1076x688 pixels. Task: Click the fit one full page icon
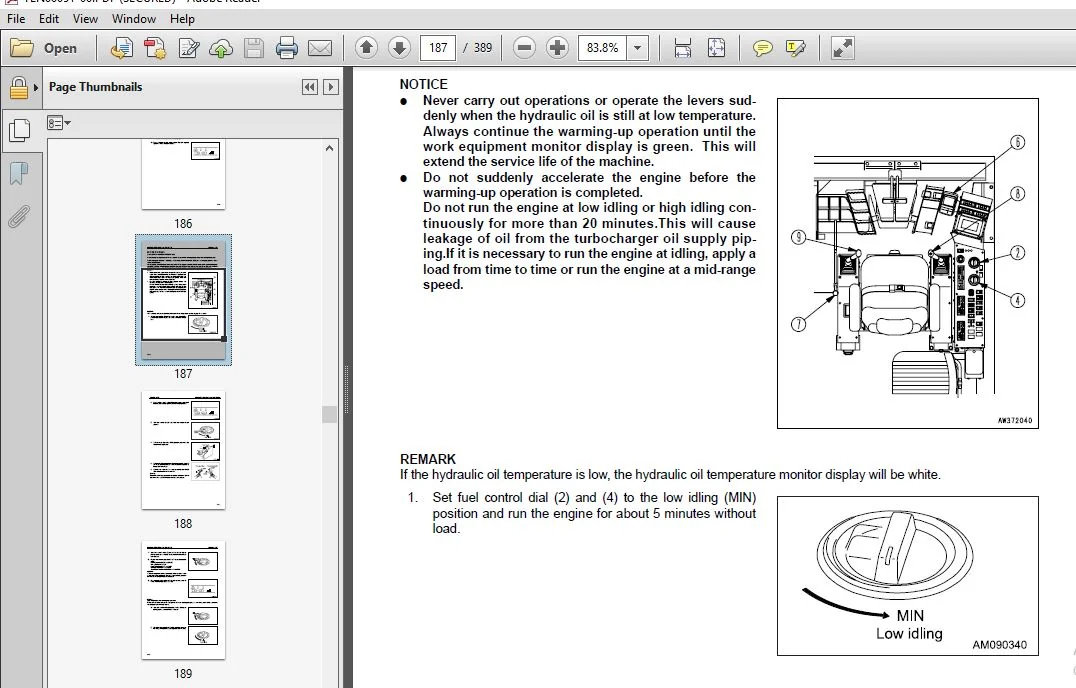[x=716, y=47]
